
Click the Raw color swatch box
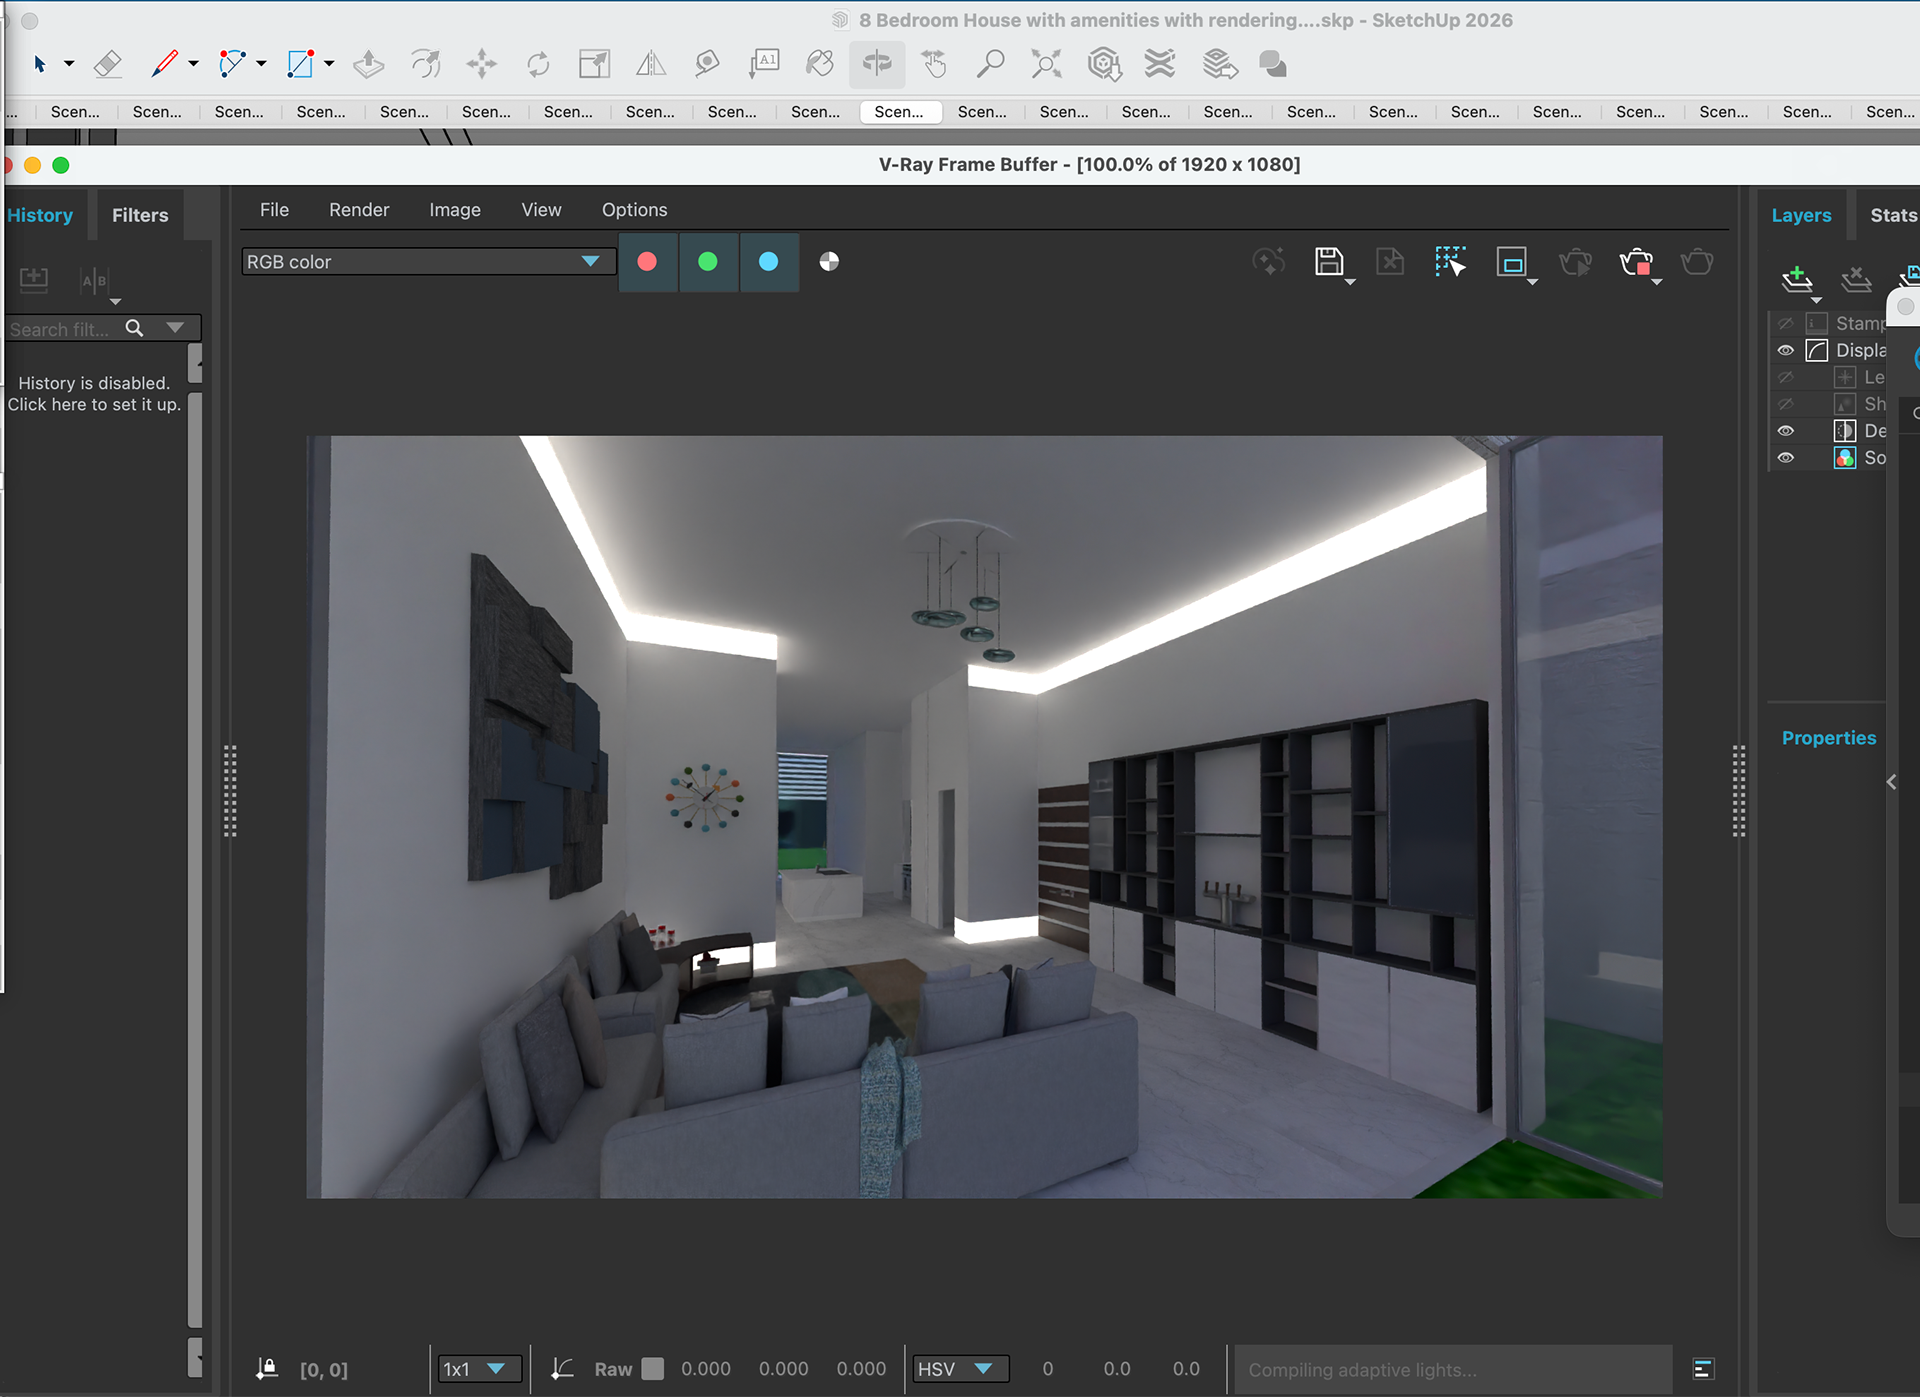tap(653, 1369)
